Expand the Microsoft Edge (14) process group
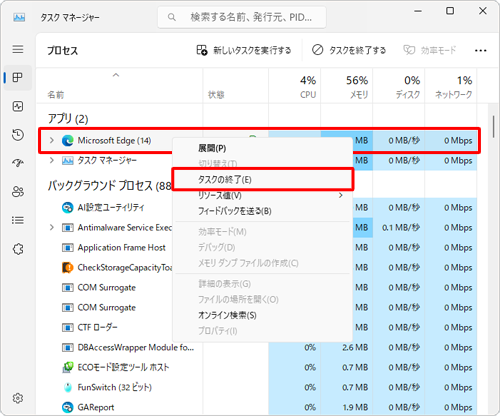 tap(52, 141)
